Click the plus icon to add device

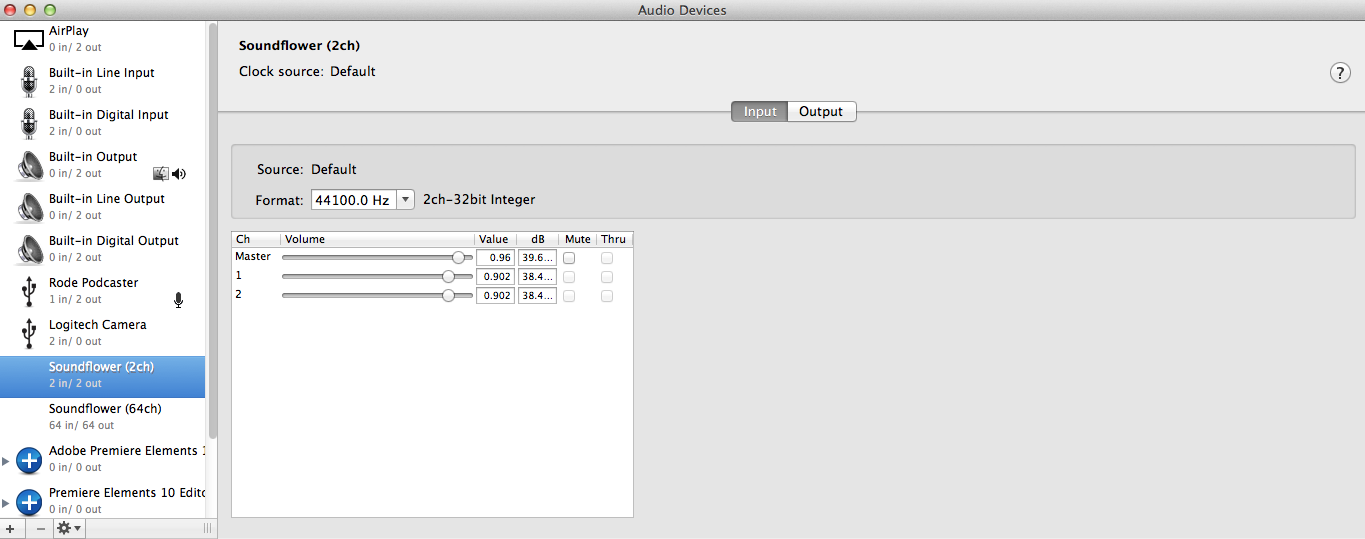(10, 528)
